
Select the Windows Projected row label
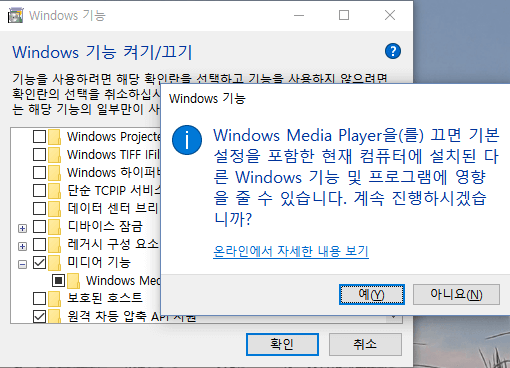114,137
